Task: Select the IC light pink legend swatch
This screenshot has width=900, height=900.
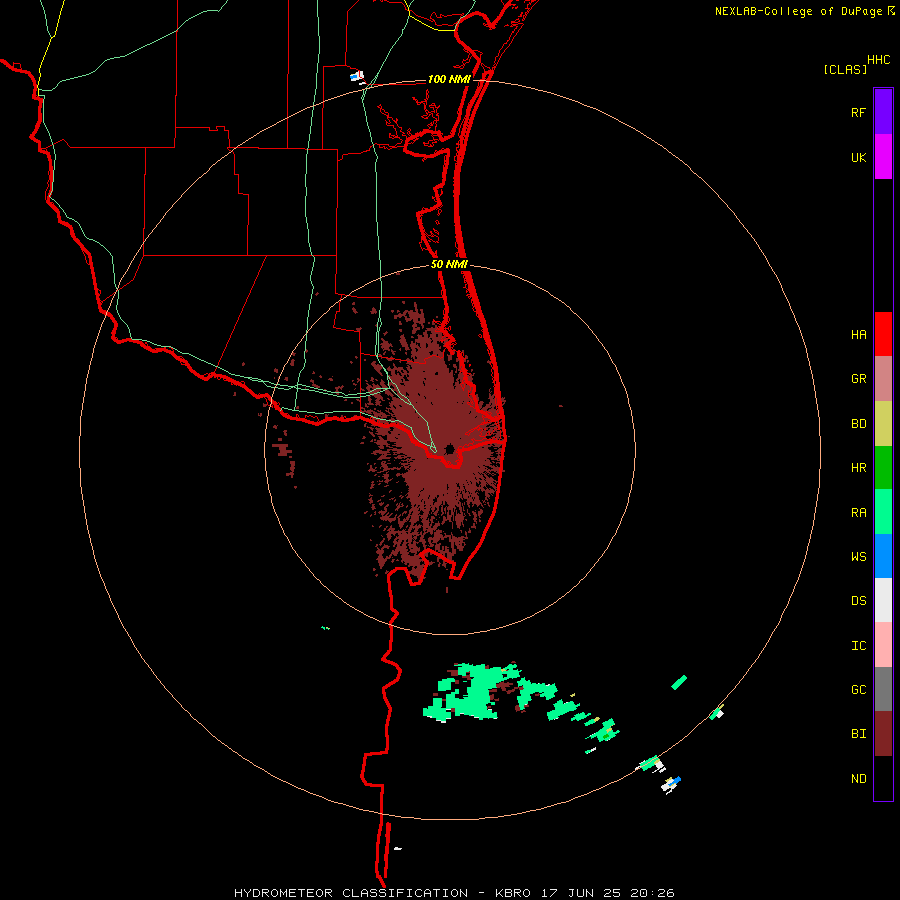Action: [883, 645]
